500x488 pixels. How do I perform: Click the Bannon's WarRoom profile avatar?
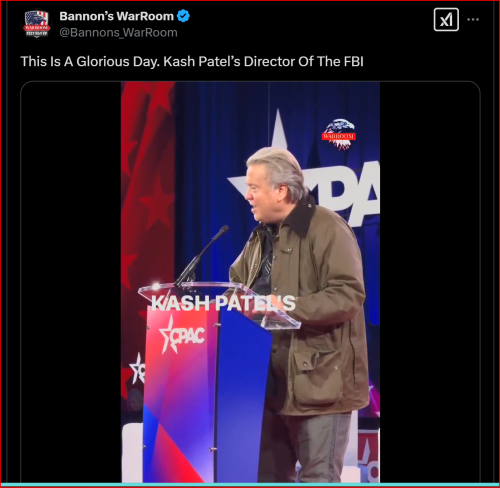point(37,24)
